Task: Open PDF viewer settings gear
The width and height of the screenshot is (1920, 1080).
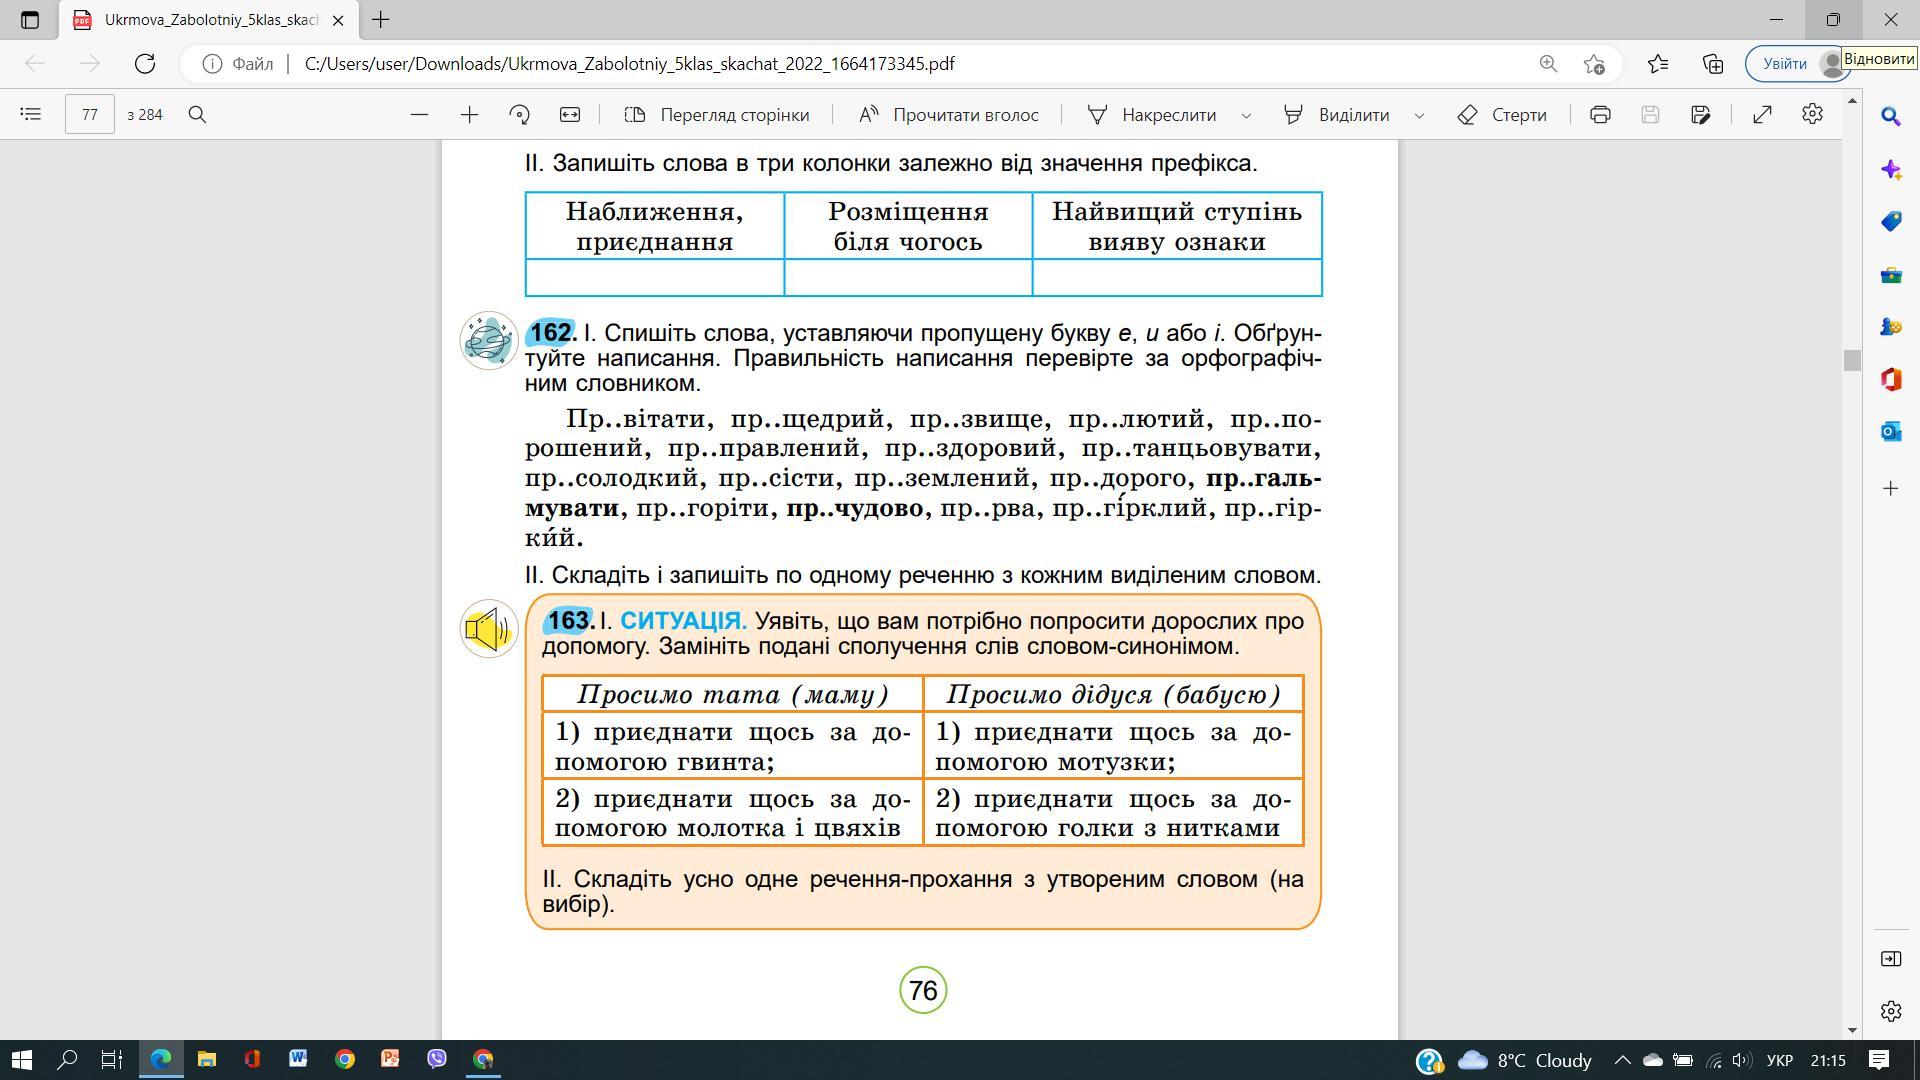Action: tap(1812, 115)
